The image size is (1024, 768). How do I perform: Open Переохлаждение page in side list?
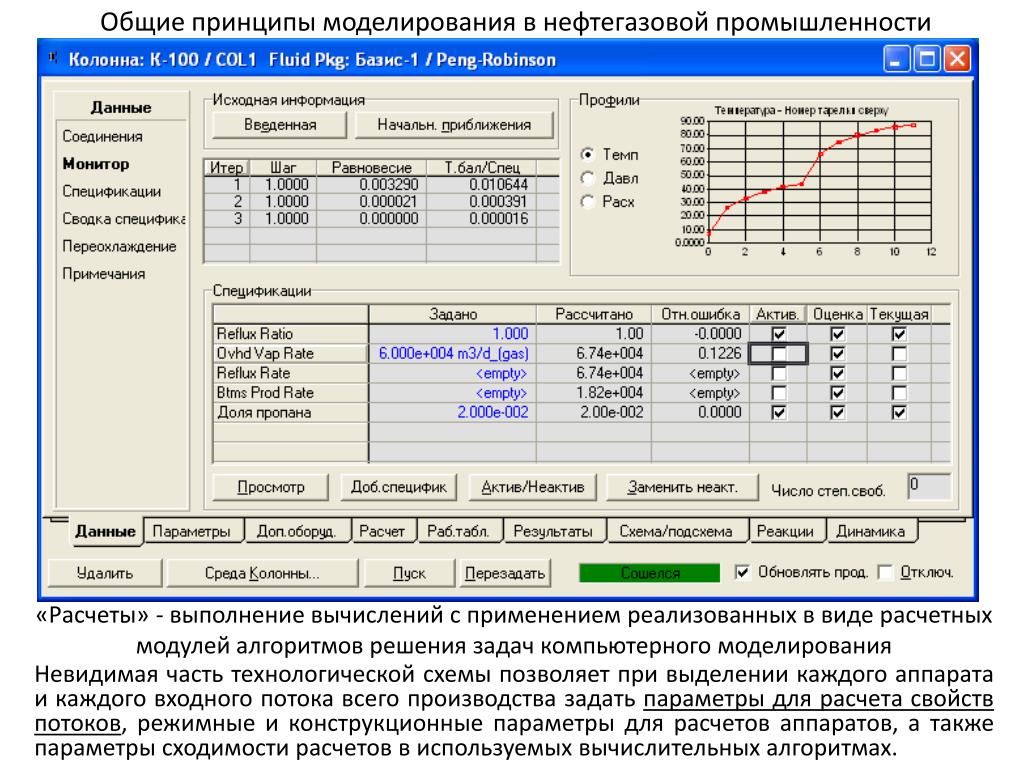coord(120,246)
